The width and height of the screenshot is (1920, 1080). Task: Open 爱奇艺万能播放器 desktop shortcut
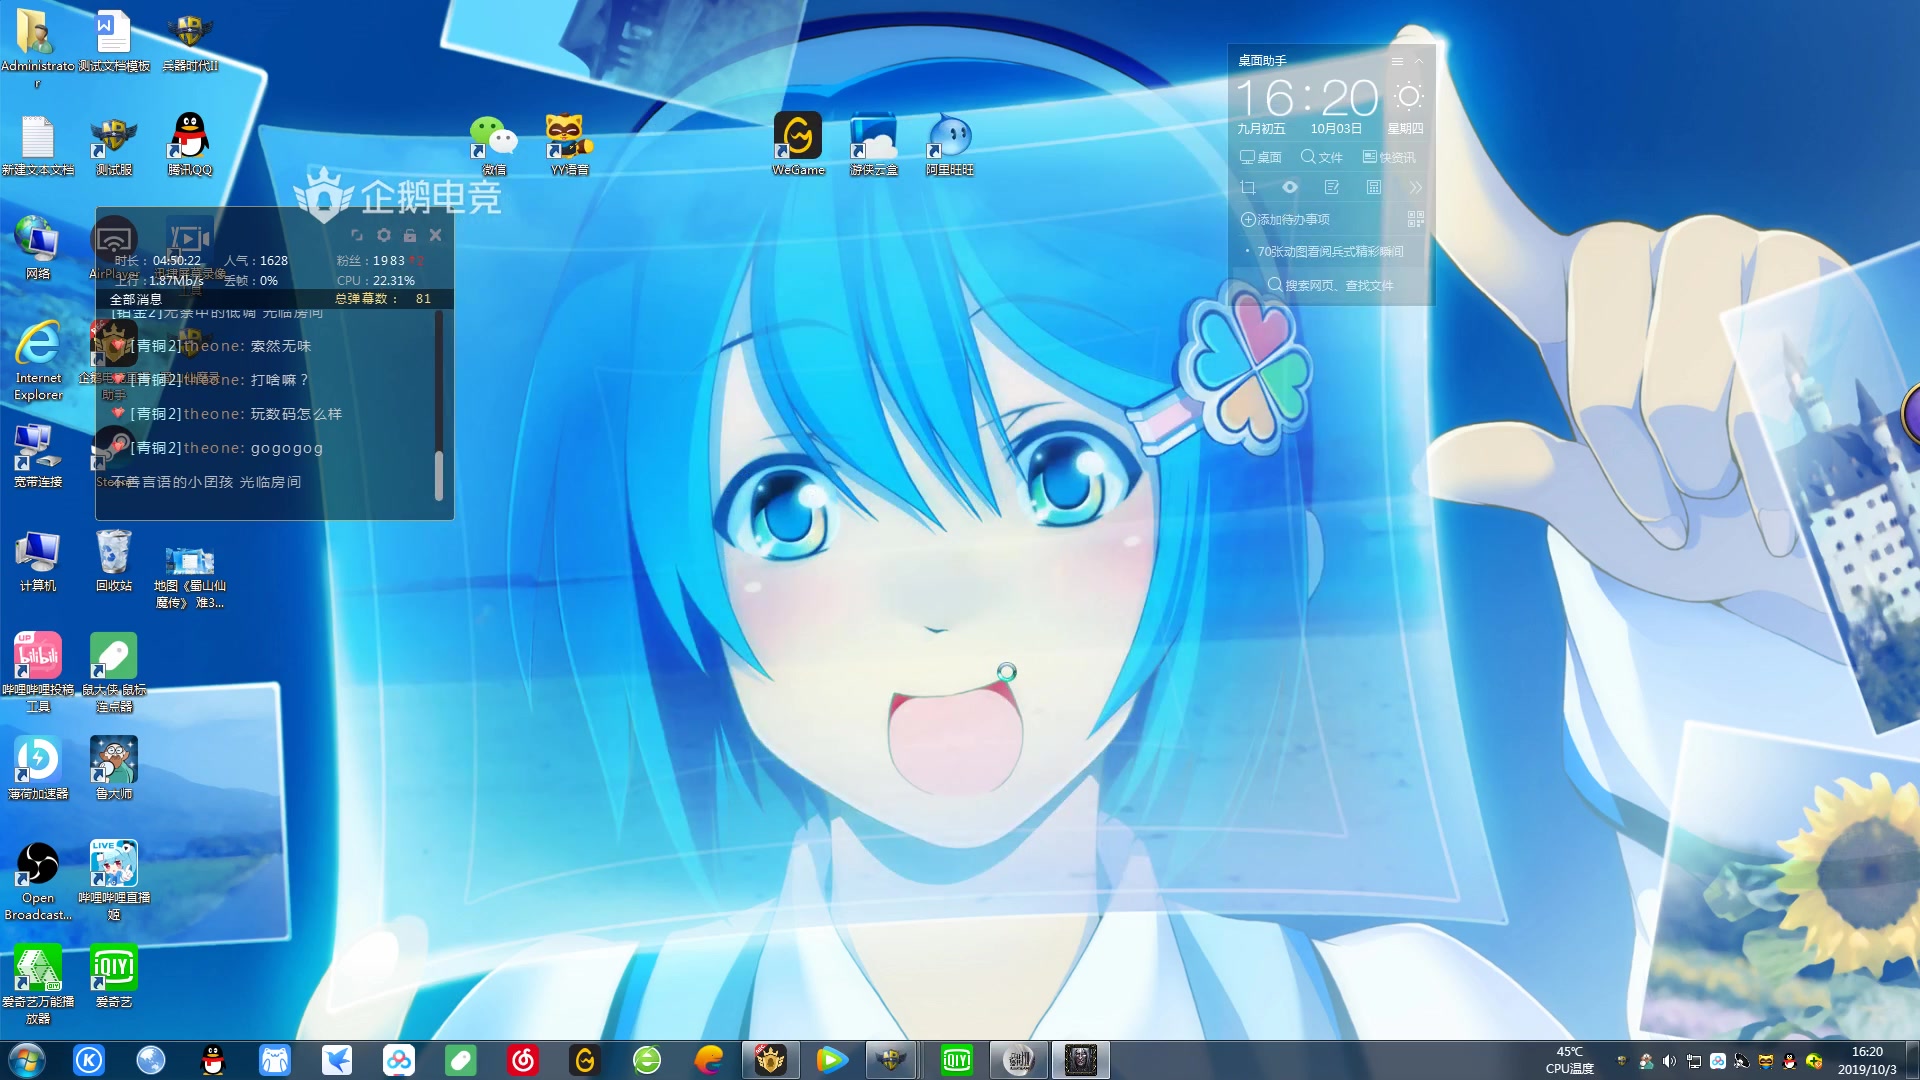pyautogui.click(x=37, y=984)
